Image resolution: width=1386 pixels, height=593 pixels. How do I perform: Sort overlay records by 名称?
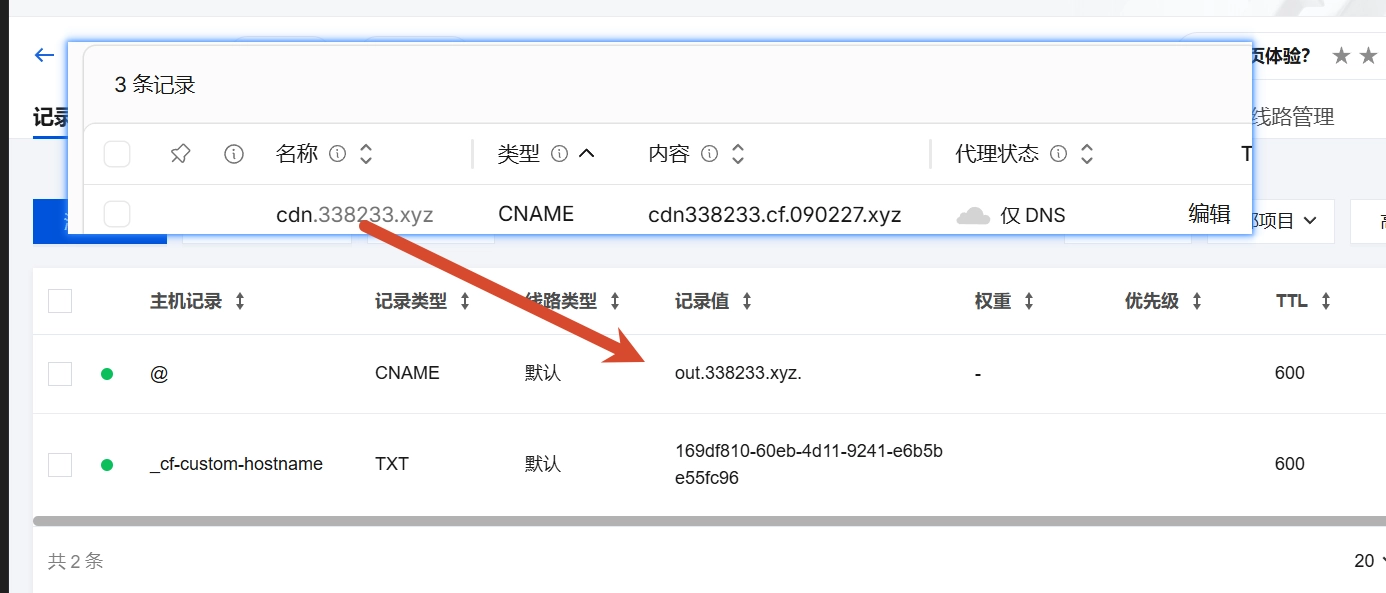coord(366,154)
